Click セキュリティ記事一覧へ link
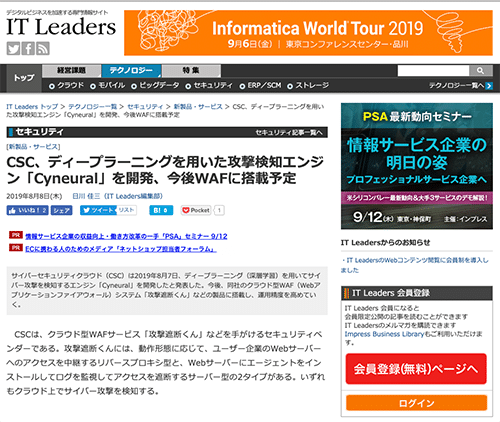Screen dimensions: 500x422 coord(289,133)
